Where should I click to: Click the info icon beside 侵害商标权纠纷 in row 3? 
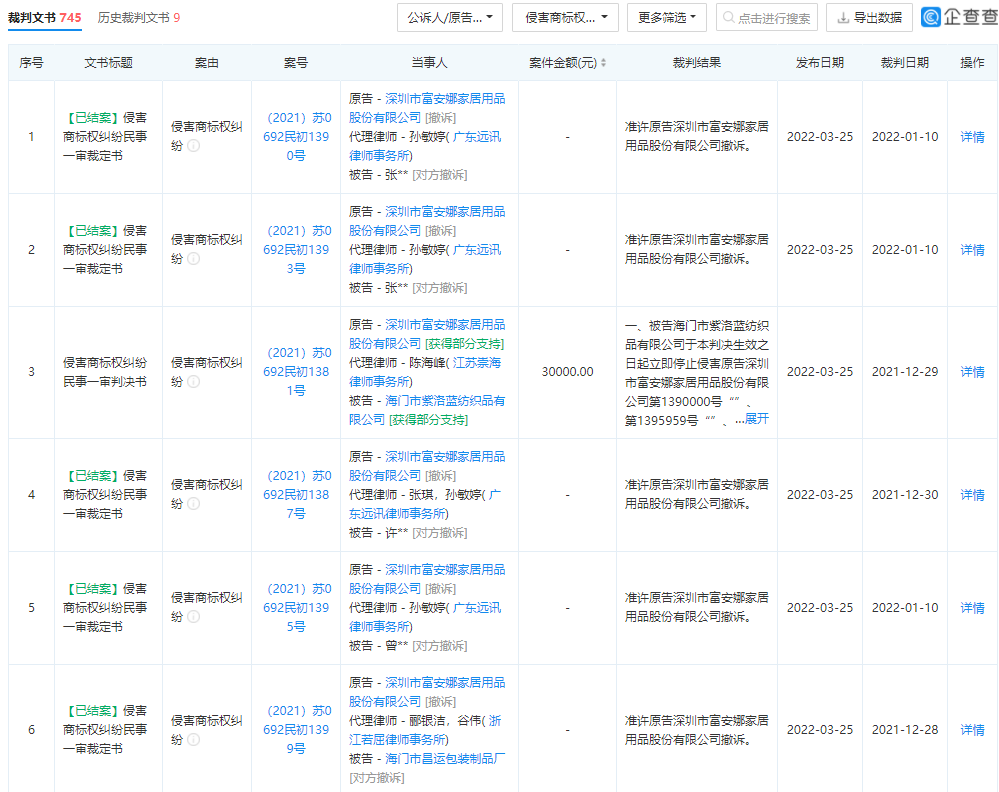coord(193,381)
